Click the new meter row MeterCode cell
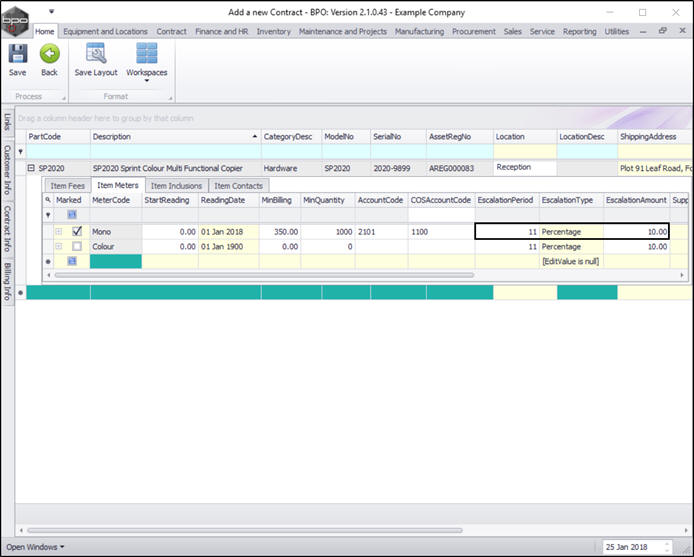694x557 pixels. tap(116, 261)
